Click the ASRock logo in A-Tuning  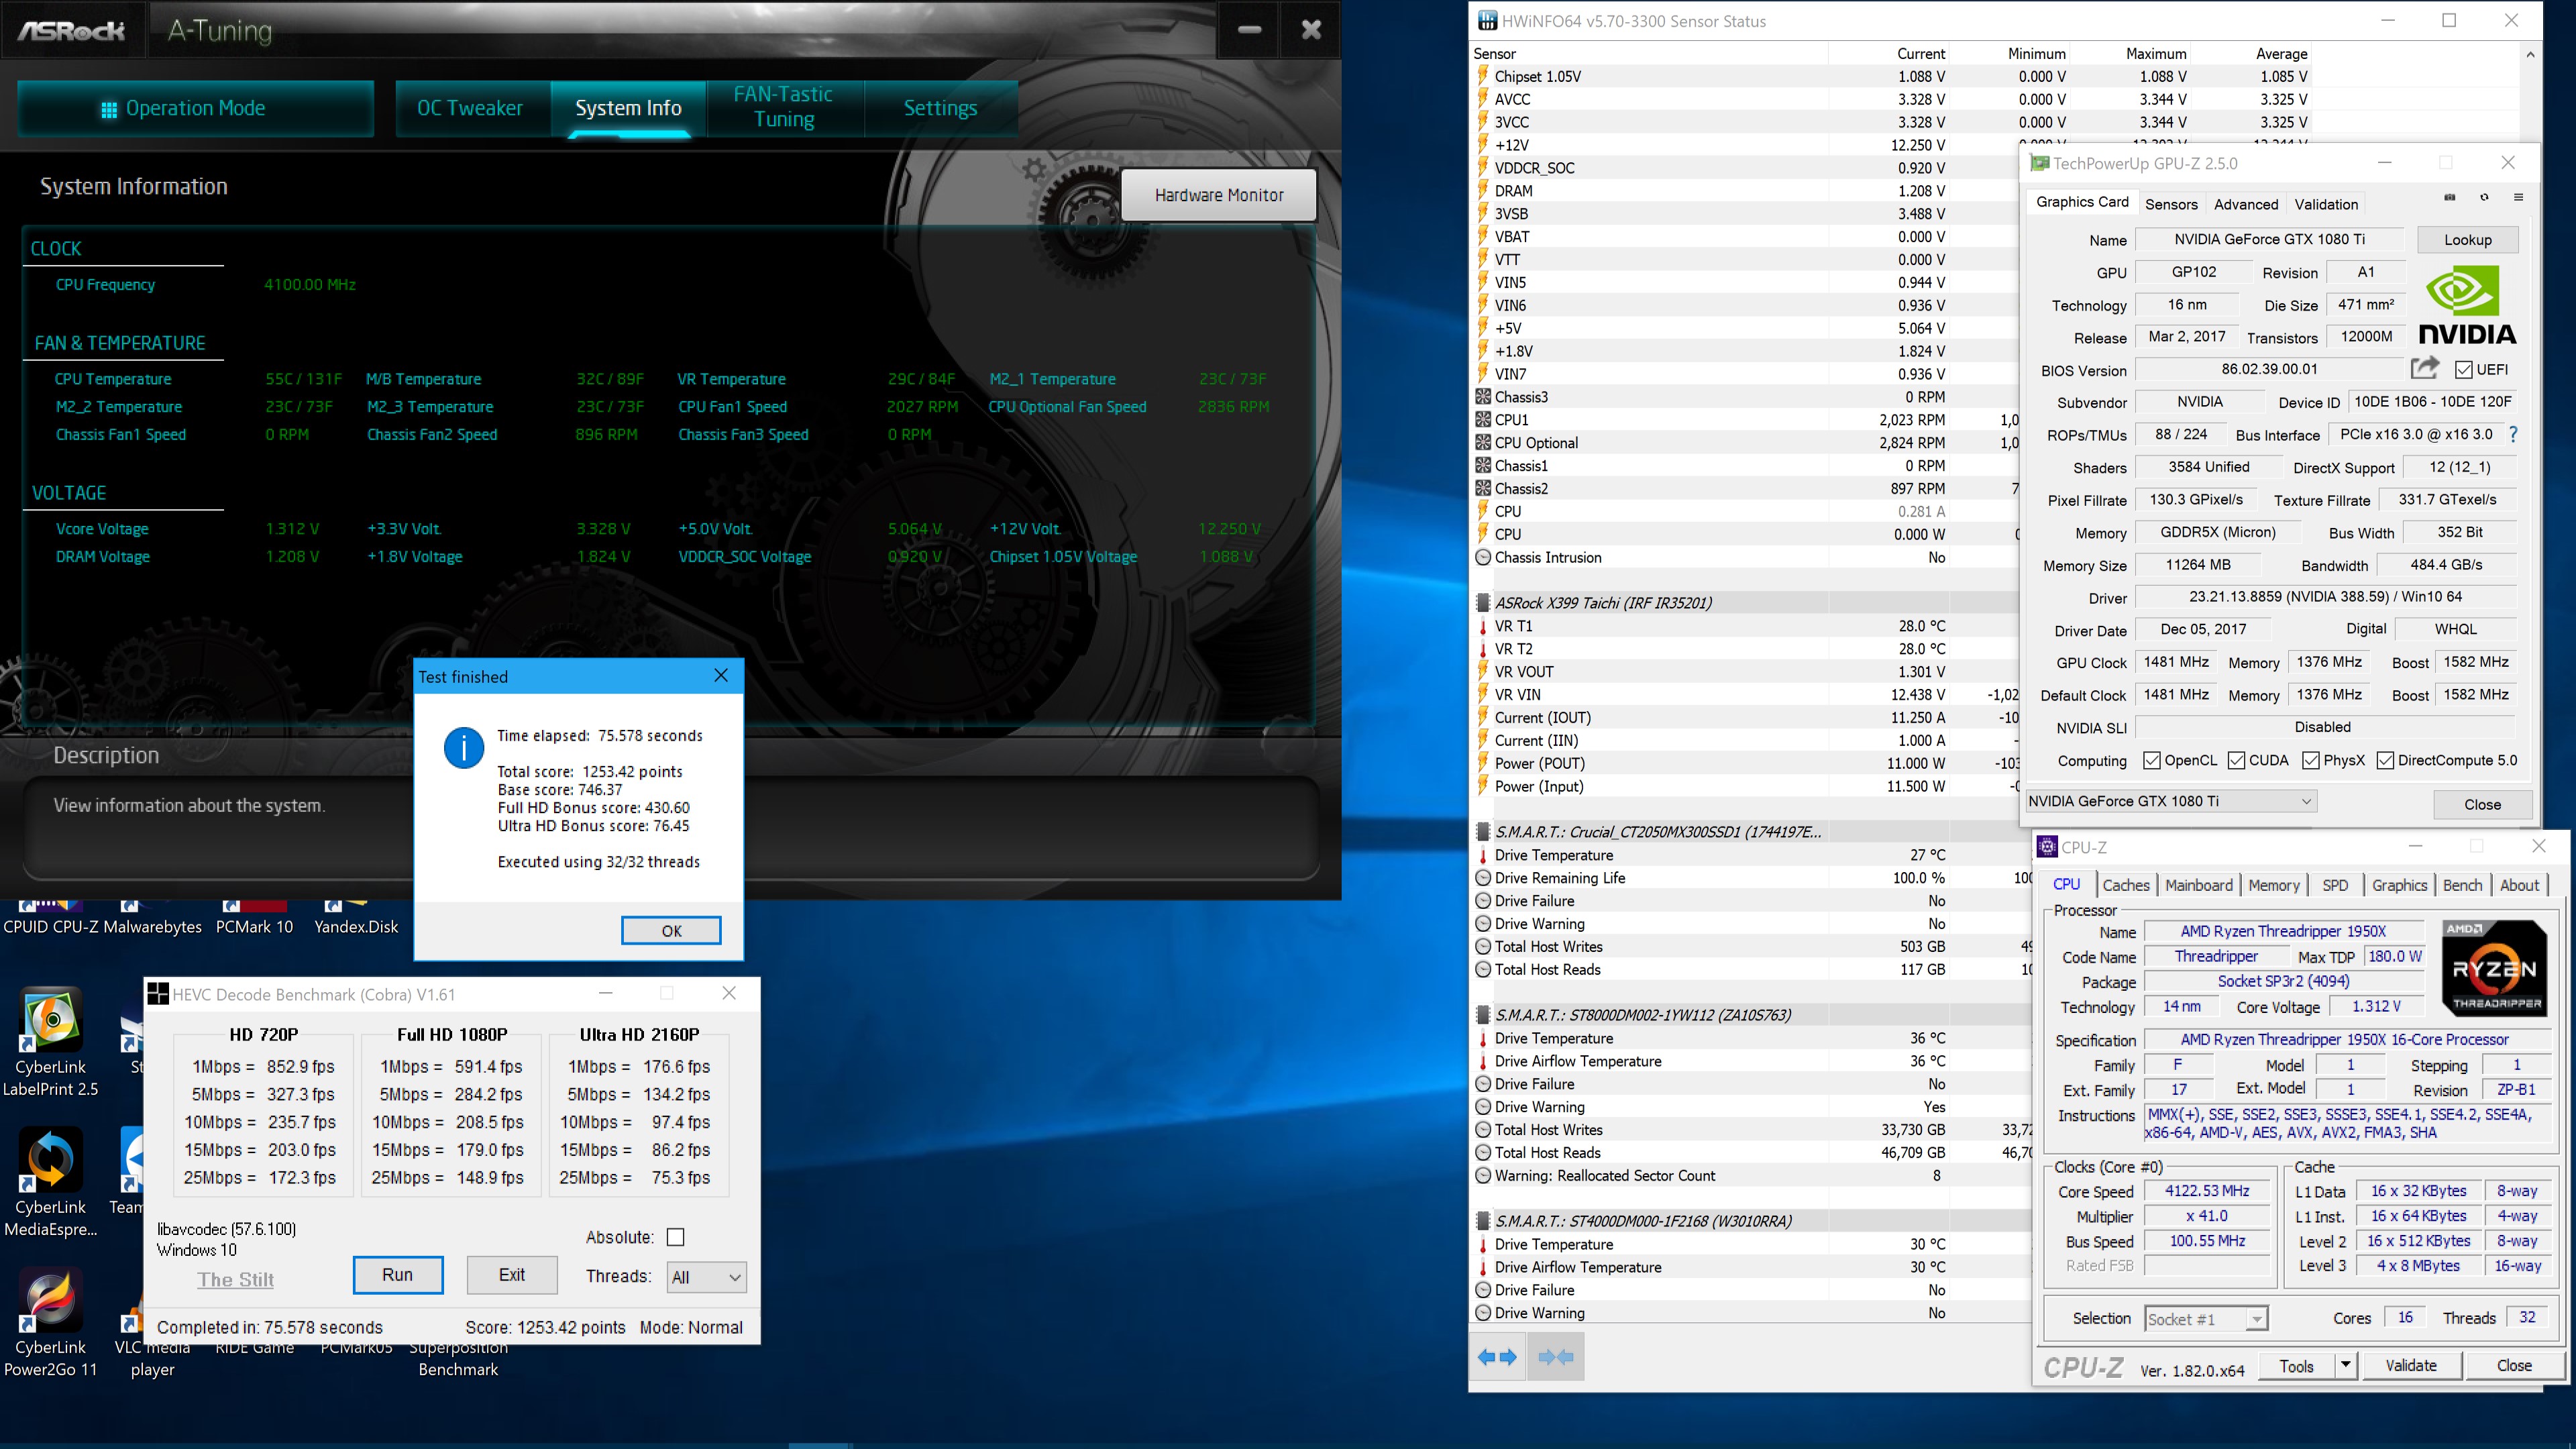[71, 31]
